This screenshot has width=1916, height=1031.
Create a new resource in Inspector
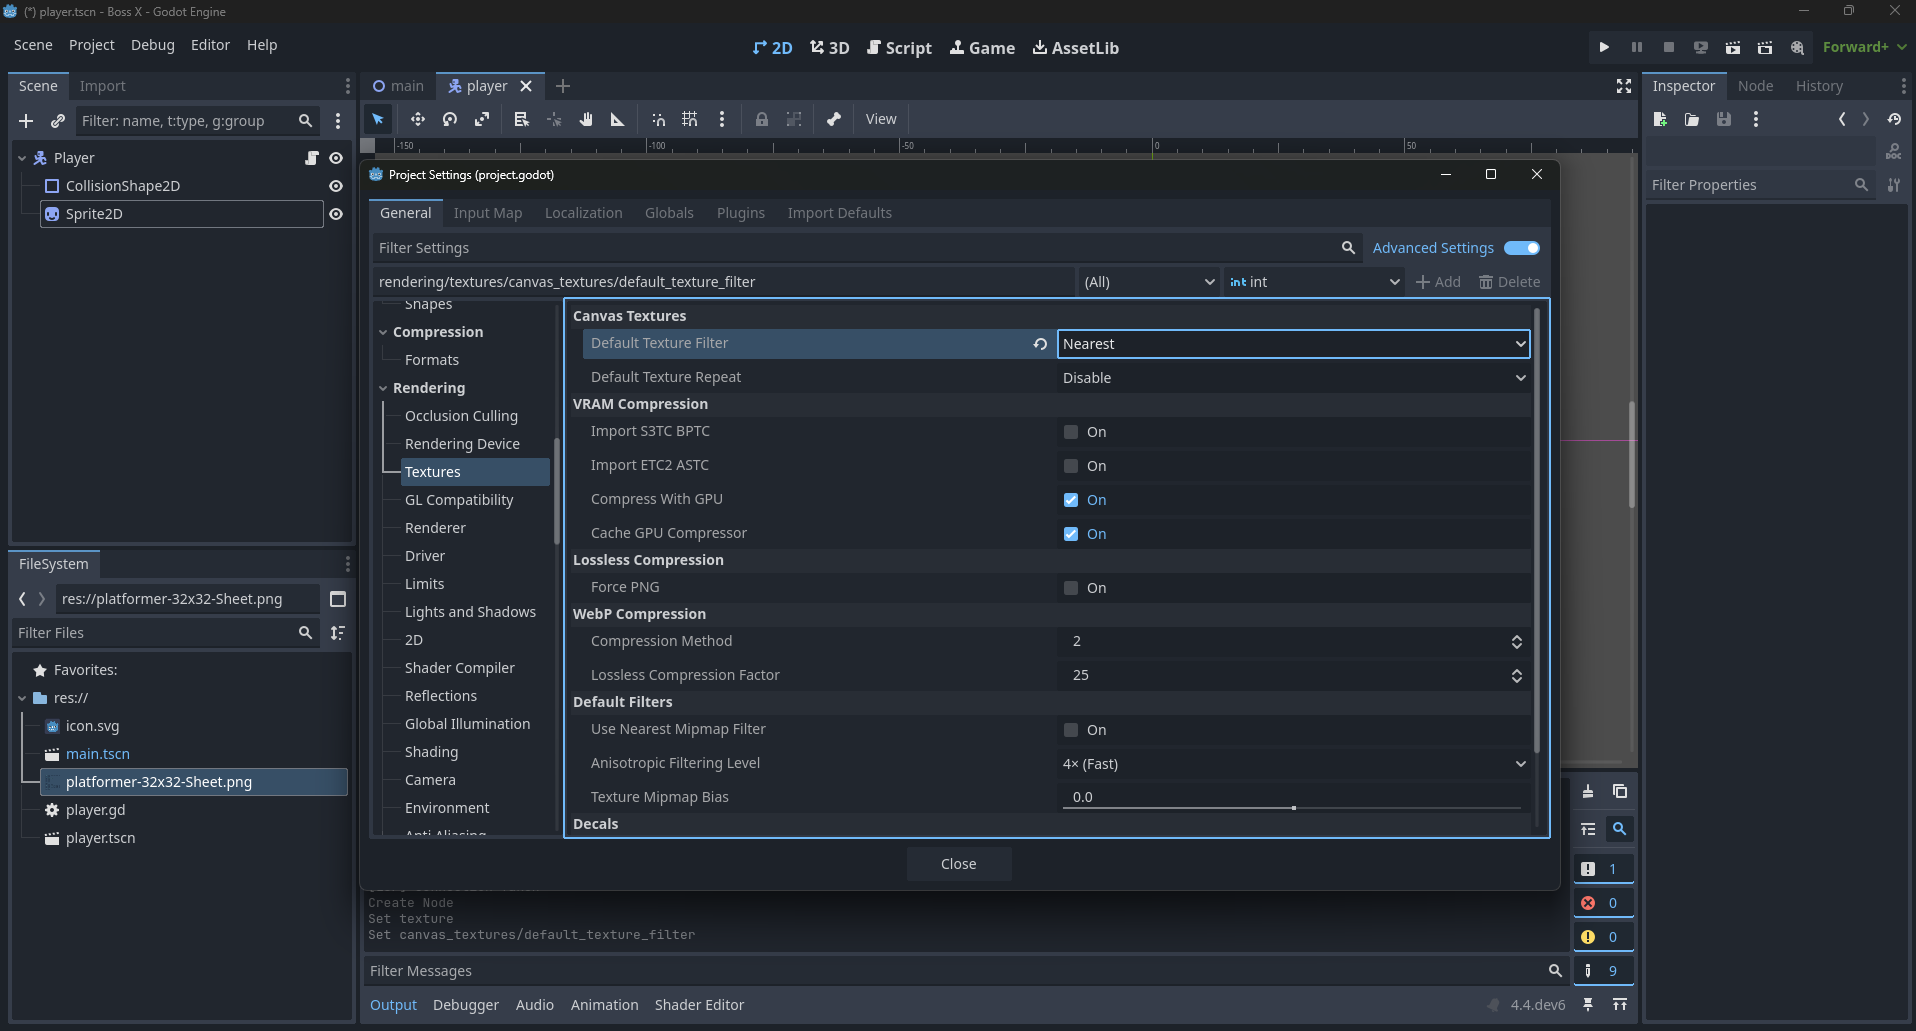pos(1660,119)
